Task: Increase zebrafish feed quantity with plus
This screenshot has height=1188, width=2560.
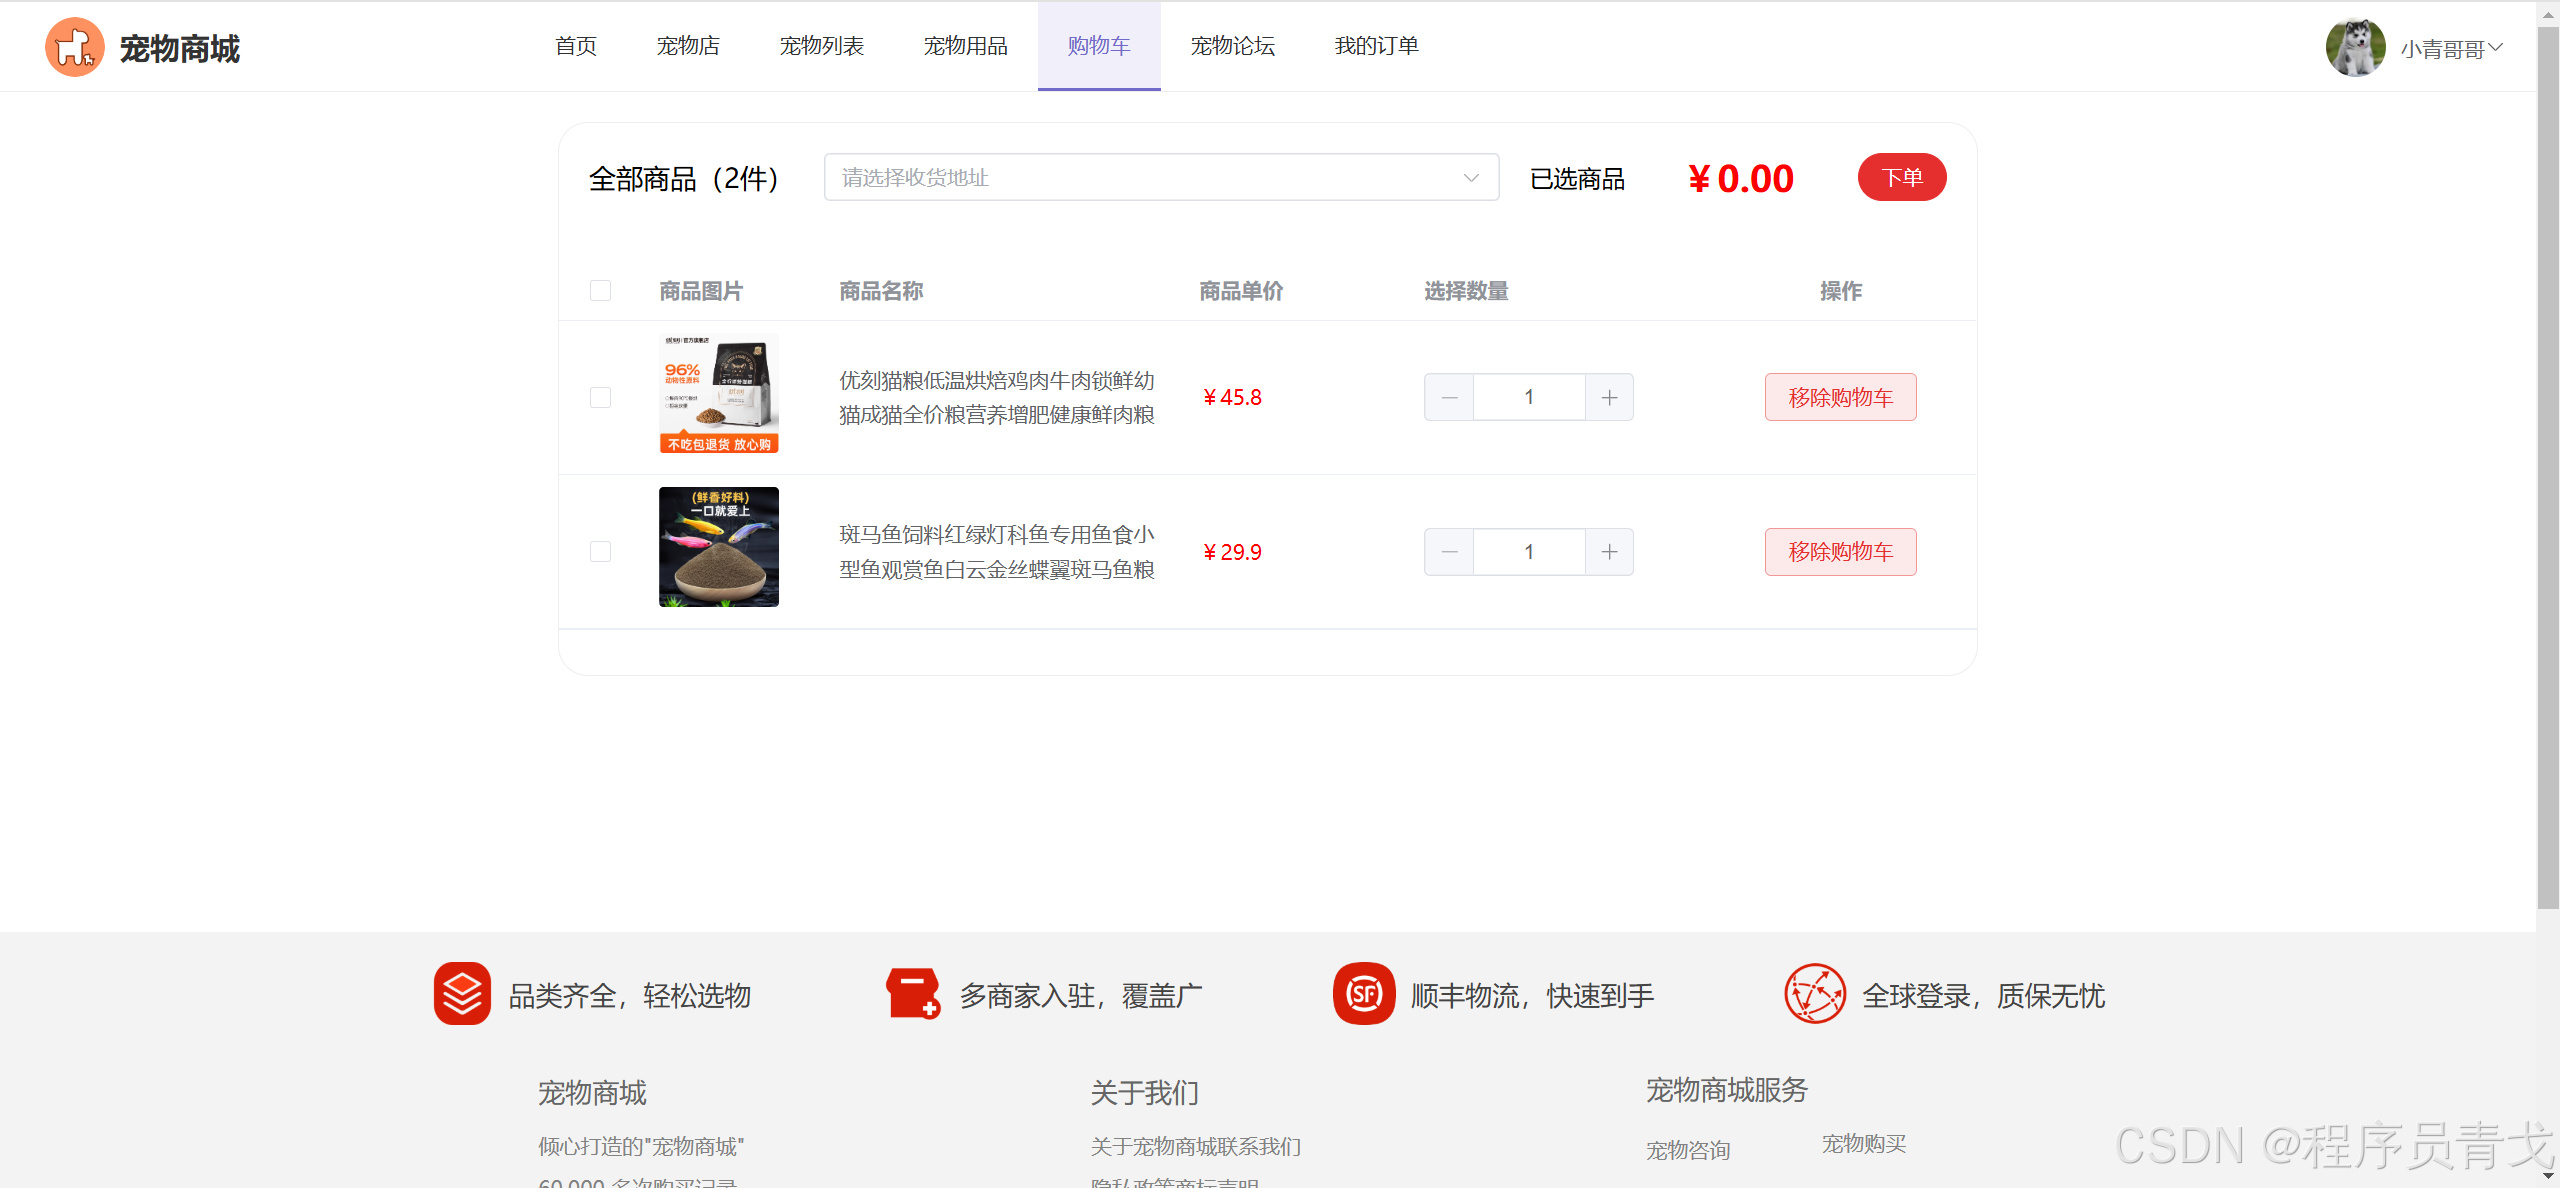Action: pyautogui.click(x=1609, y=552)
